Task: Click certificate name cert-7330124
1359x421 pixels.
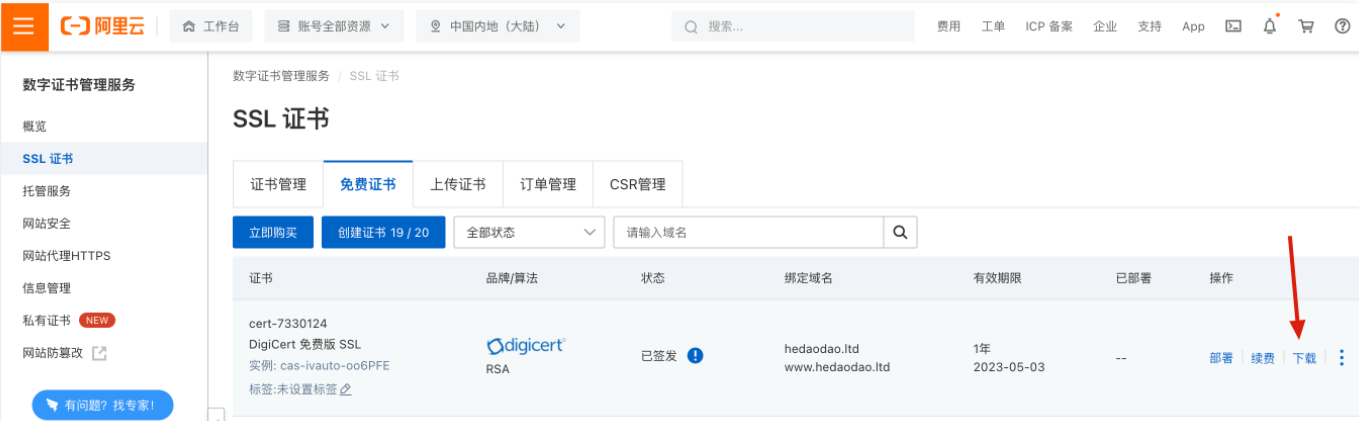Action: click(x=288, y=324)
